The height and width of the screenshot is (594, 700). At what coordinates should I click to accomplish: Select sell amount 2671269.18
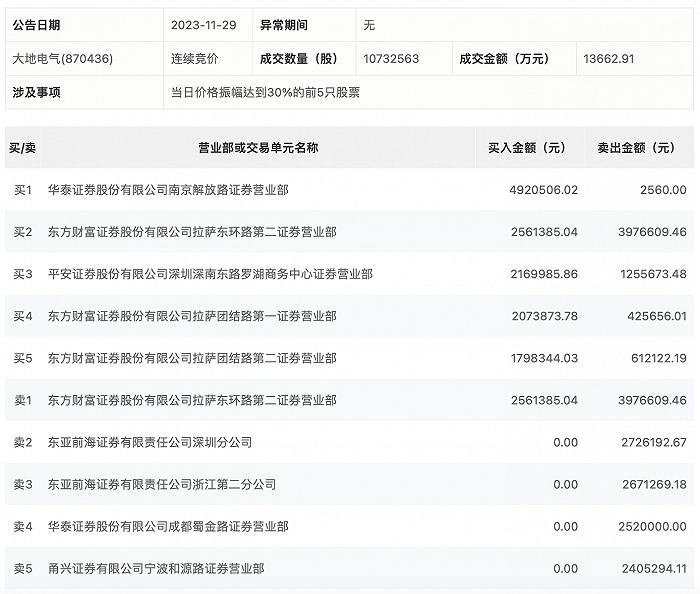coord(654,485)
